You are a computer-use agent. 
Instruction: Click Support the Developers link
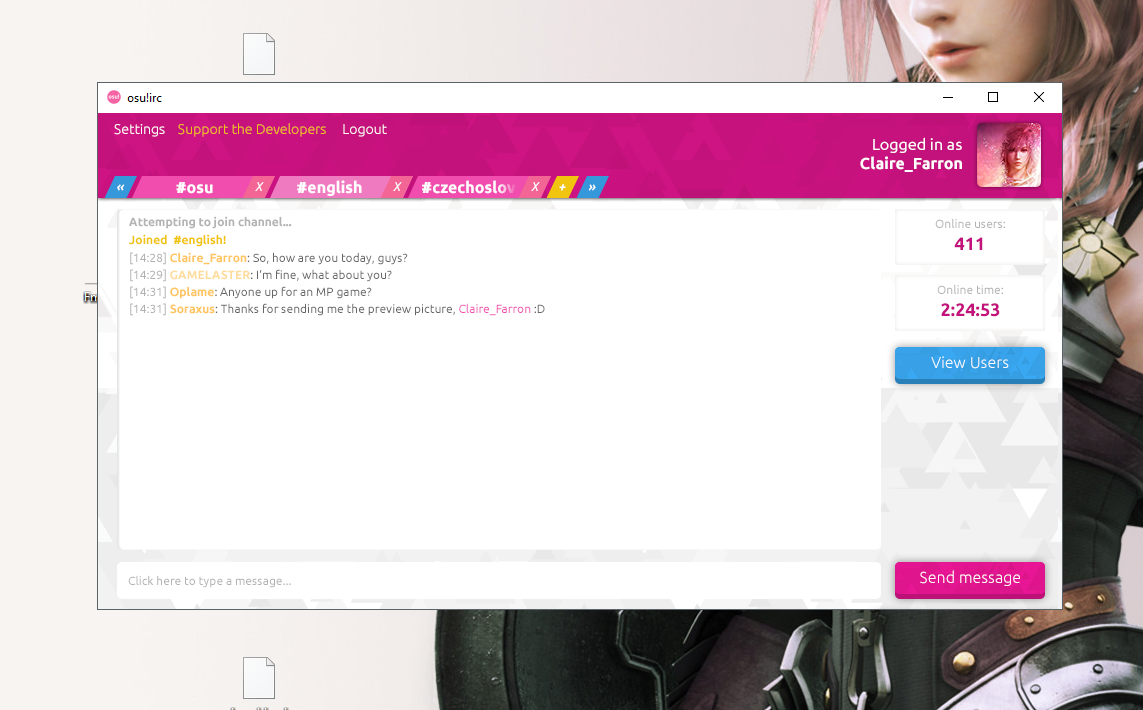251,129
